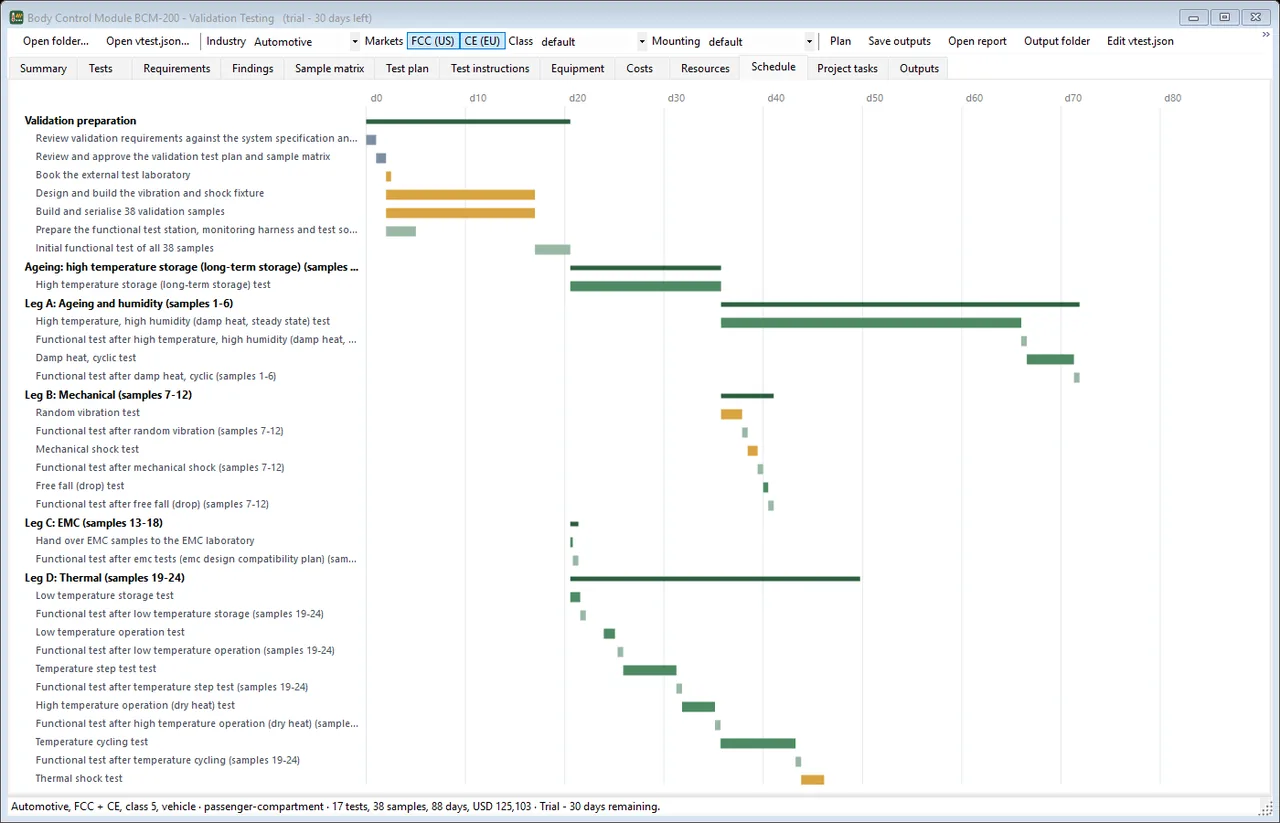This screenshot has width=1280, height=823.
Task: Open the Findings tab
Action: tap(253, 69)
